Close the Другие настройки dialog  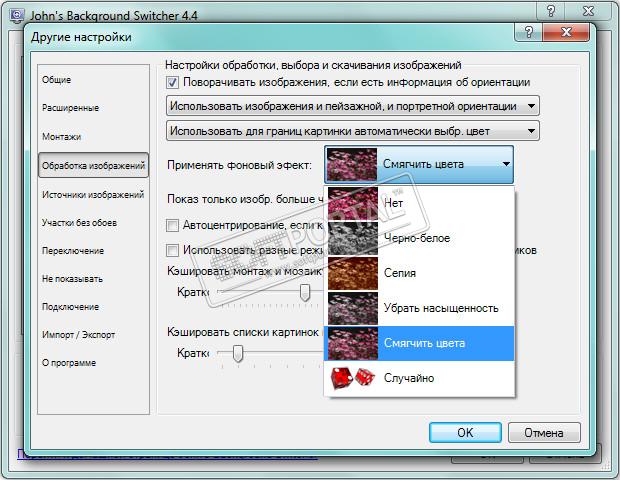point(566,32)
